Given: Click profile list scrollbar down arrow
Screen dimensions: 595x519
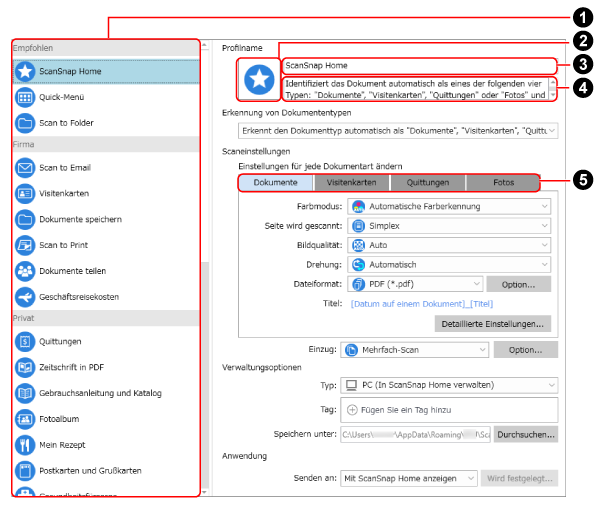Looking at the screenshot, I should click(x=205, y=492).
